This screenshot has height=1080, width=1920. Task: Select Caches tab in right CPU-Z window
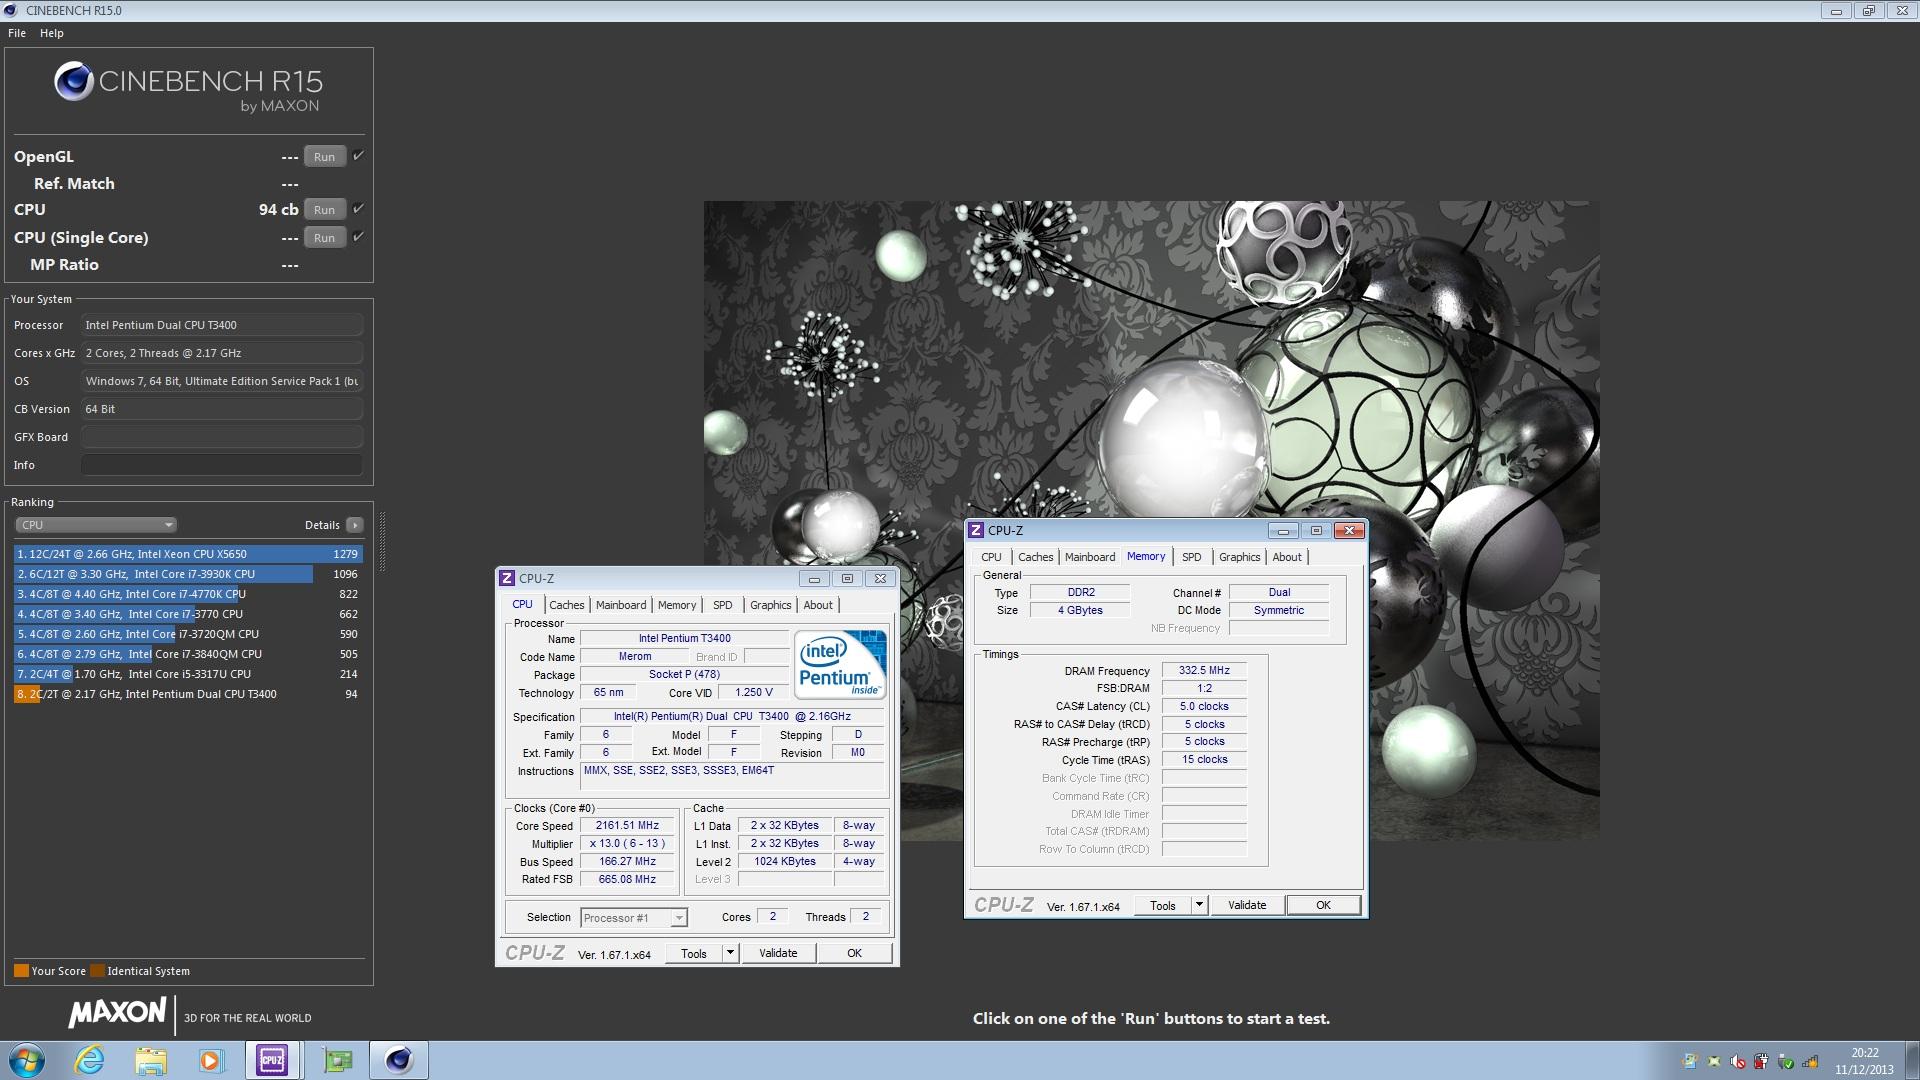(x=1035, y=557)
